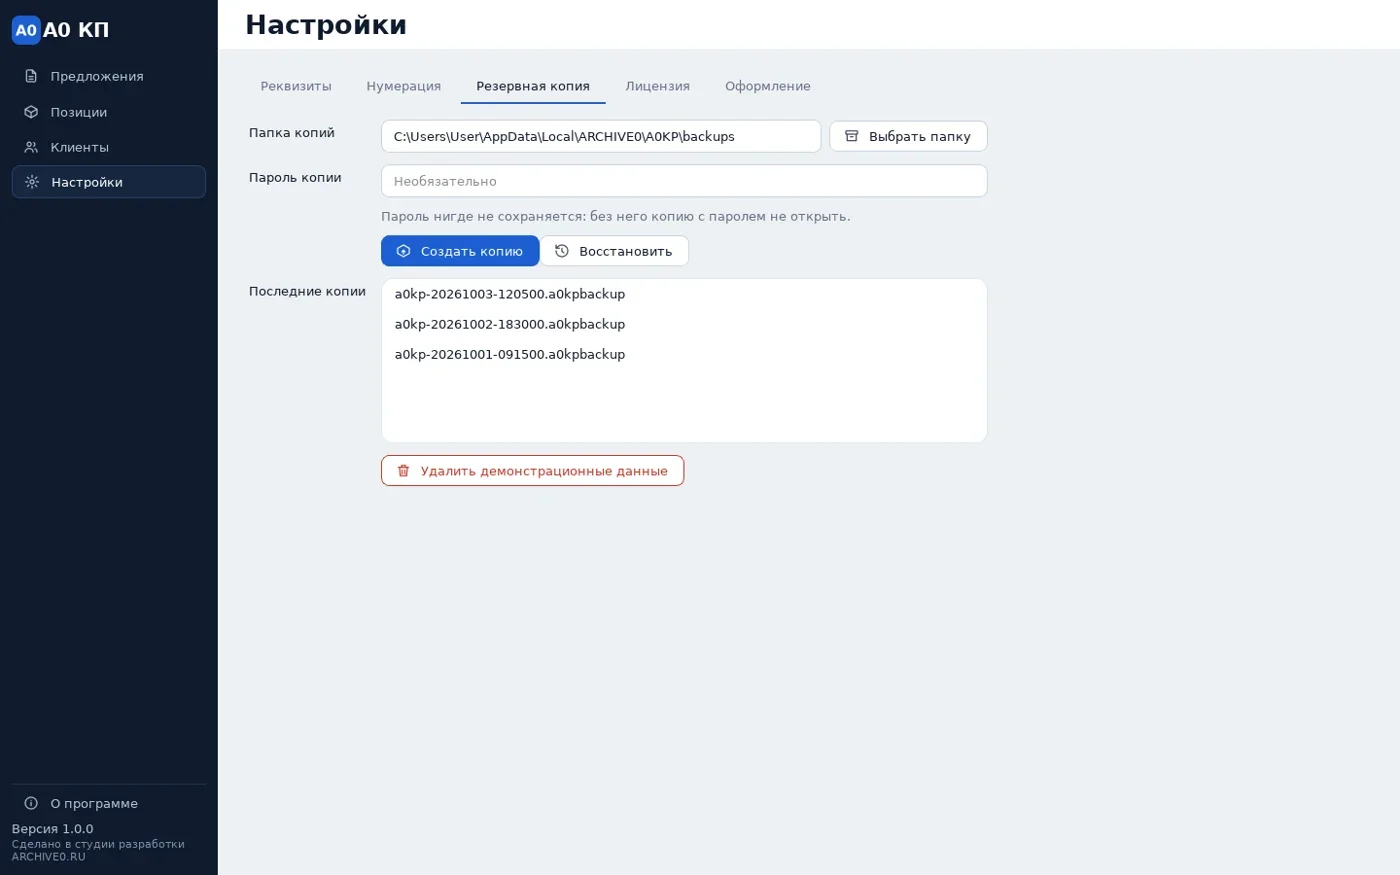The width and height of the screenshot is (1400, 875).
Task: Select the Резервная копия tab
Action: (x=533, y=86)
